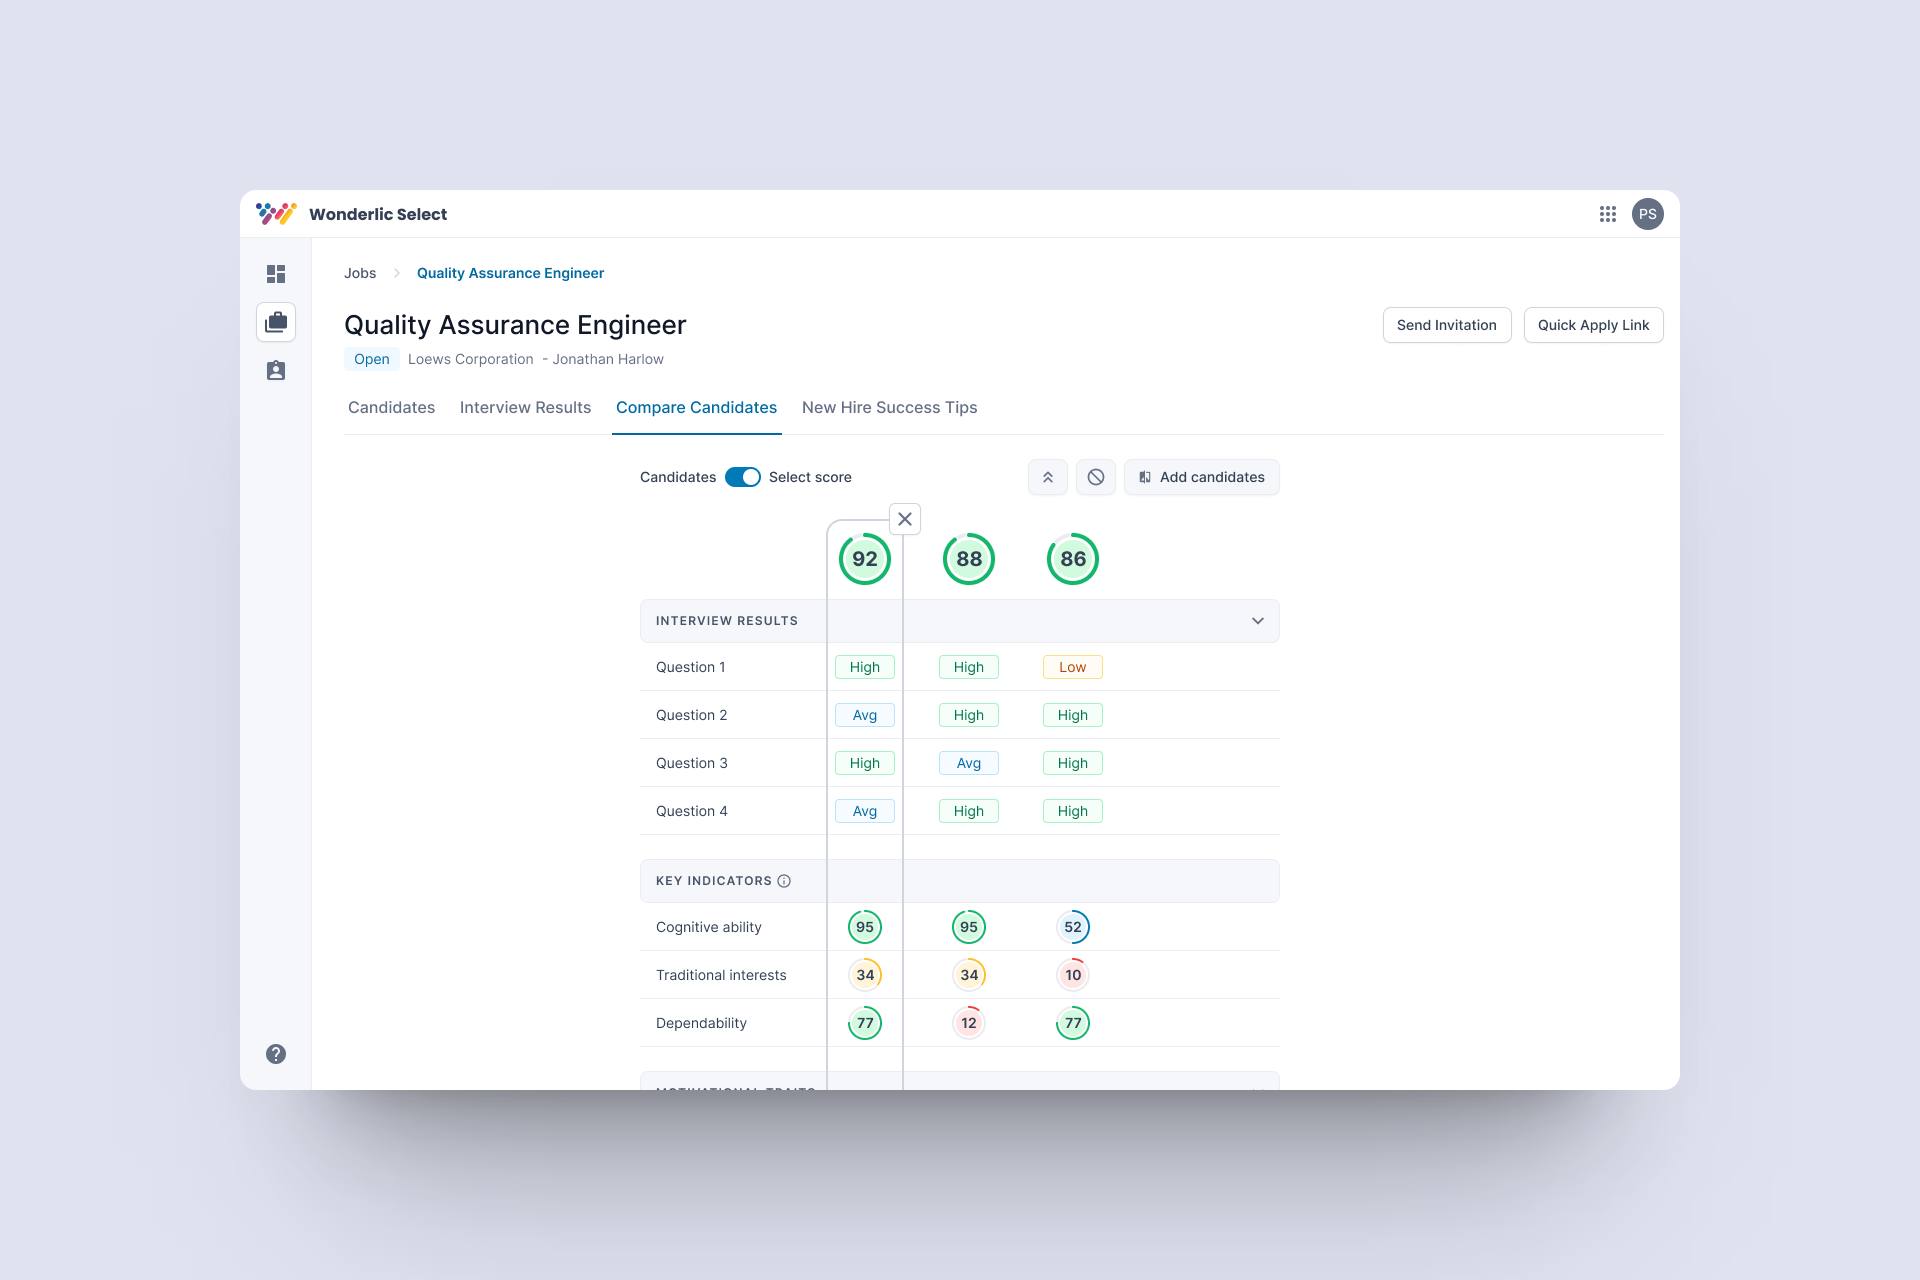Click the Send Invitation button
The height and width of the screenshot is (1280, 1920).
[1447, 325]
